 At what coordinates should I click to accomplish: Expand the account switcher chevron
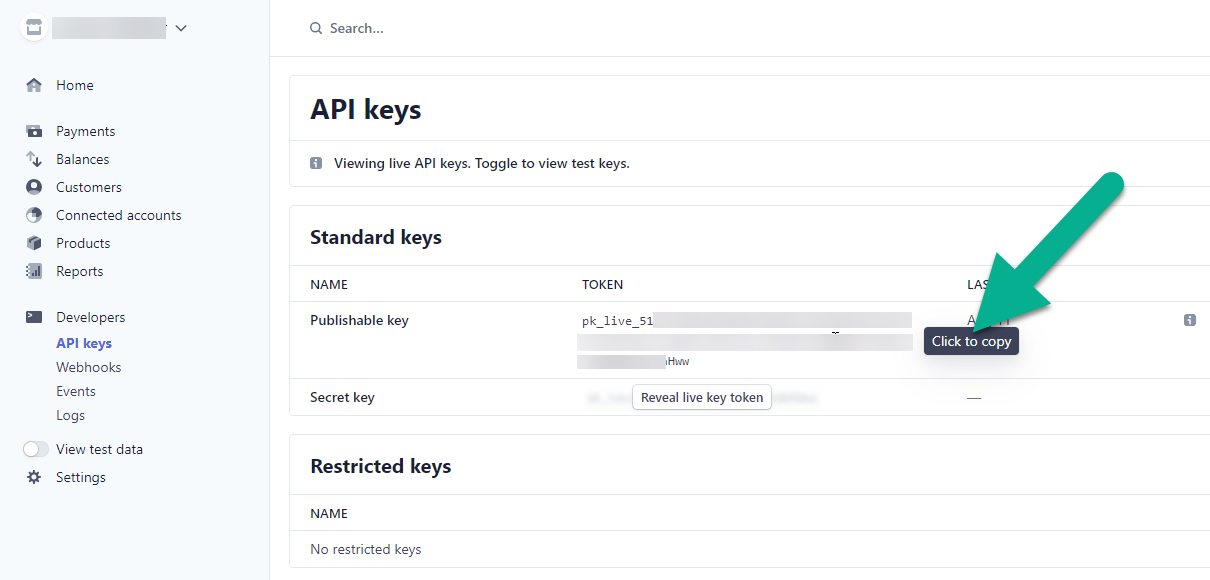coord(181,28)
